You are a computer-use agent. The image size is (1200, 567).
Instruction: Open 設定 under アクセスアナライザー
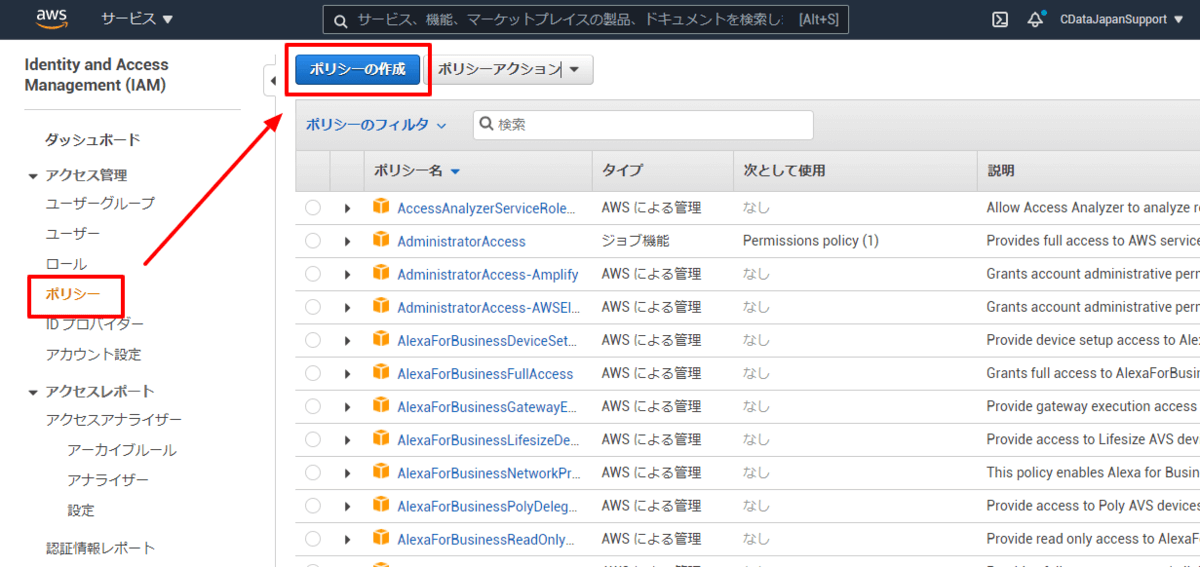(x=81, y=510)
